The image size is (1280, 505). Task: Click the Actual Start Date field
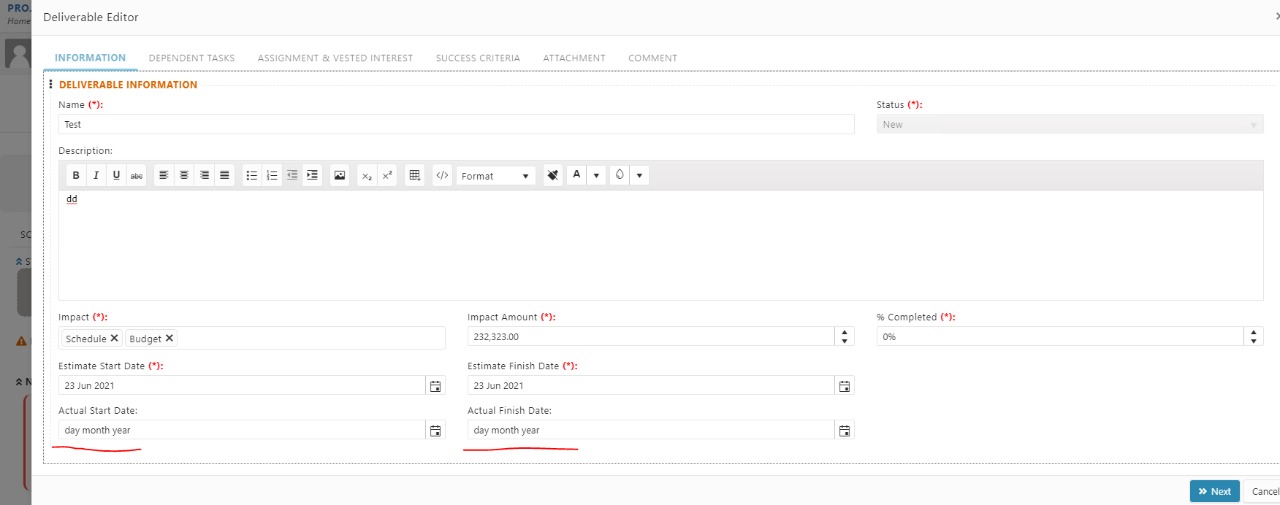click(242, 430)
